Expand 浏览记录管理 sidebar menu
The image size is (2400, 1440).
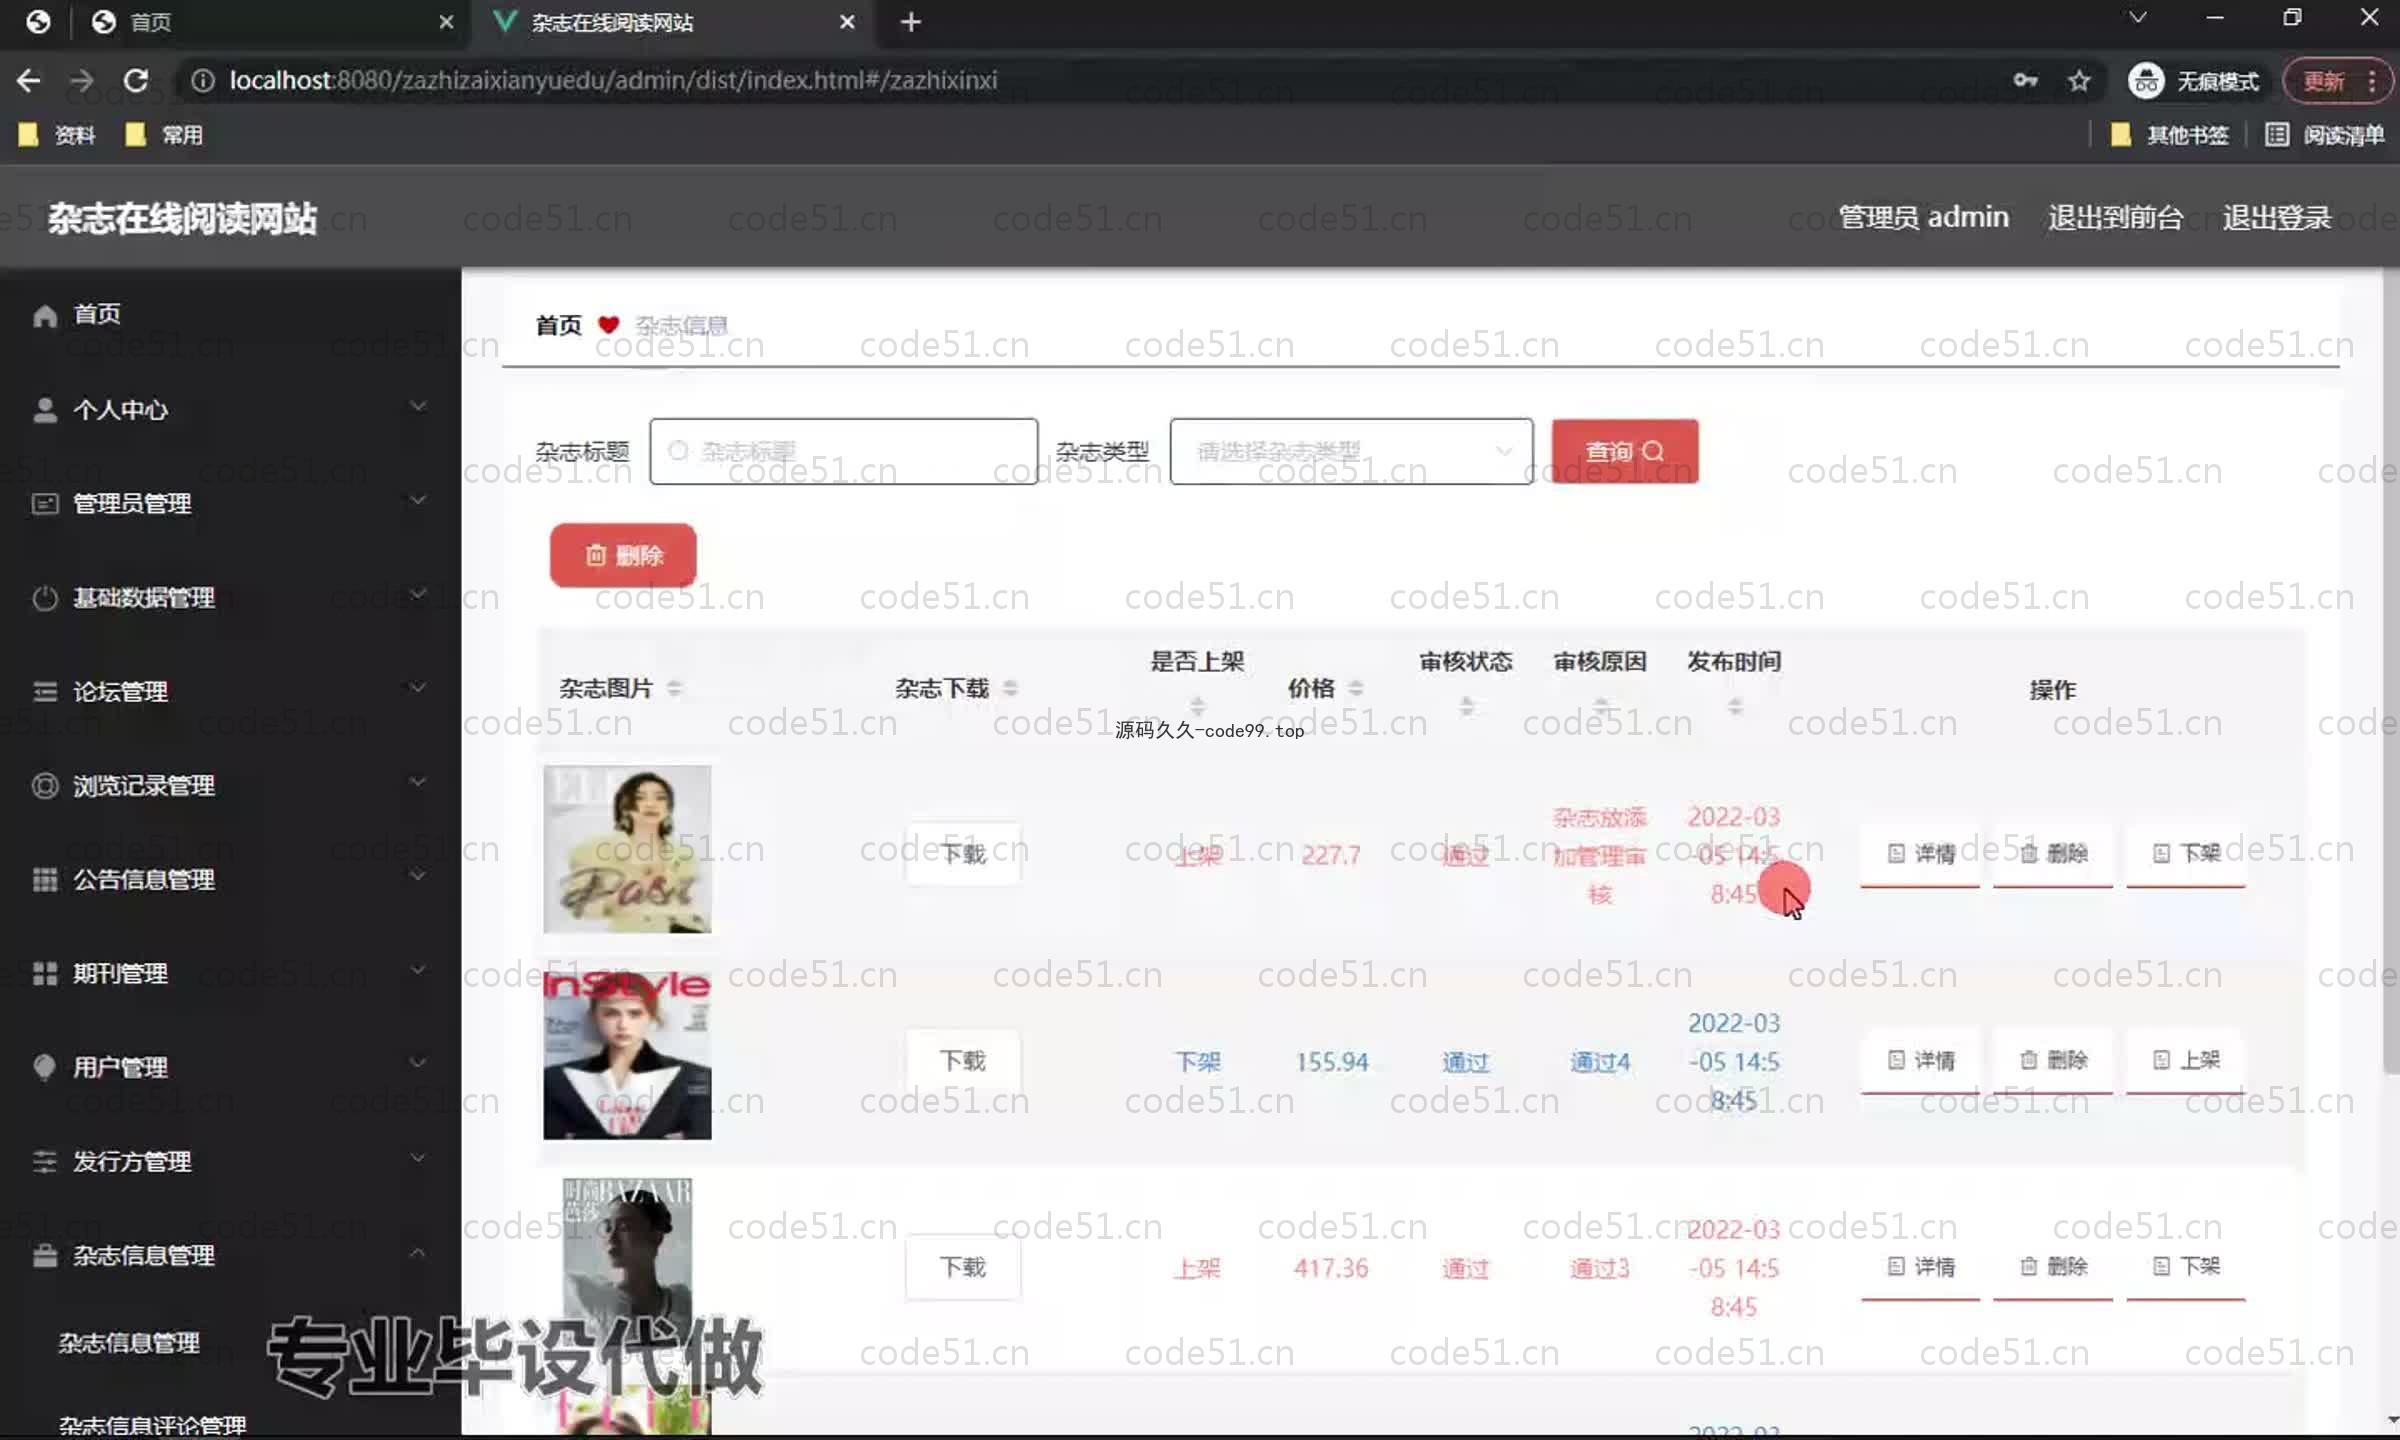(230, 785)
